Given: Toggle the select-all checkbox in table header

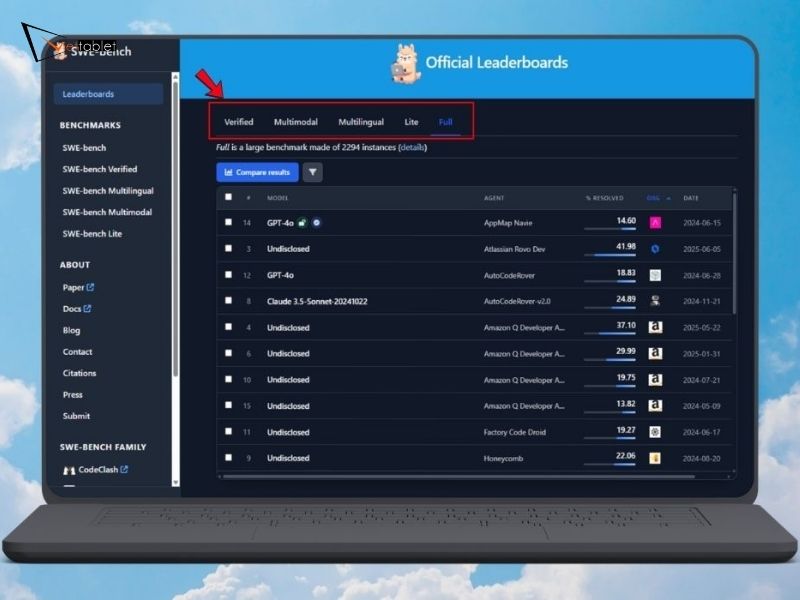Looking at the screenshot, I should (228, 197).
